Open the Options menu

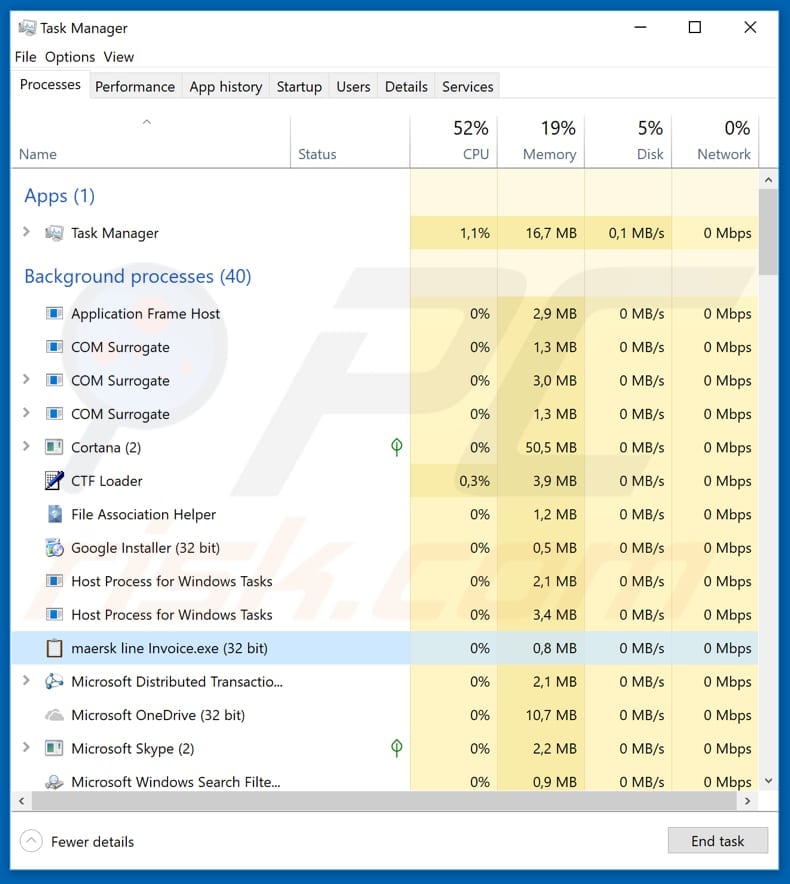70,57
